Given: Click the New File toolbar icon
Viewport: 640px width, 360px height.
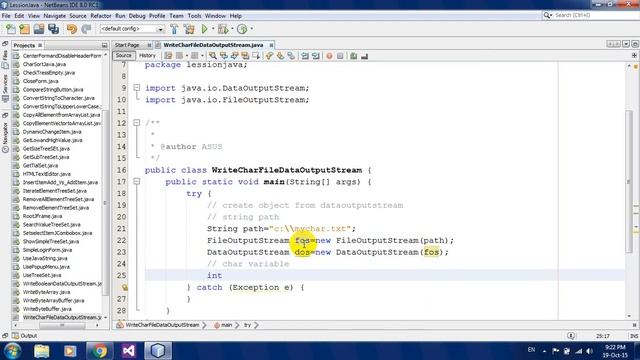Looking at the screenshot, I should pyautogui.click(x=11, y=29).
